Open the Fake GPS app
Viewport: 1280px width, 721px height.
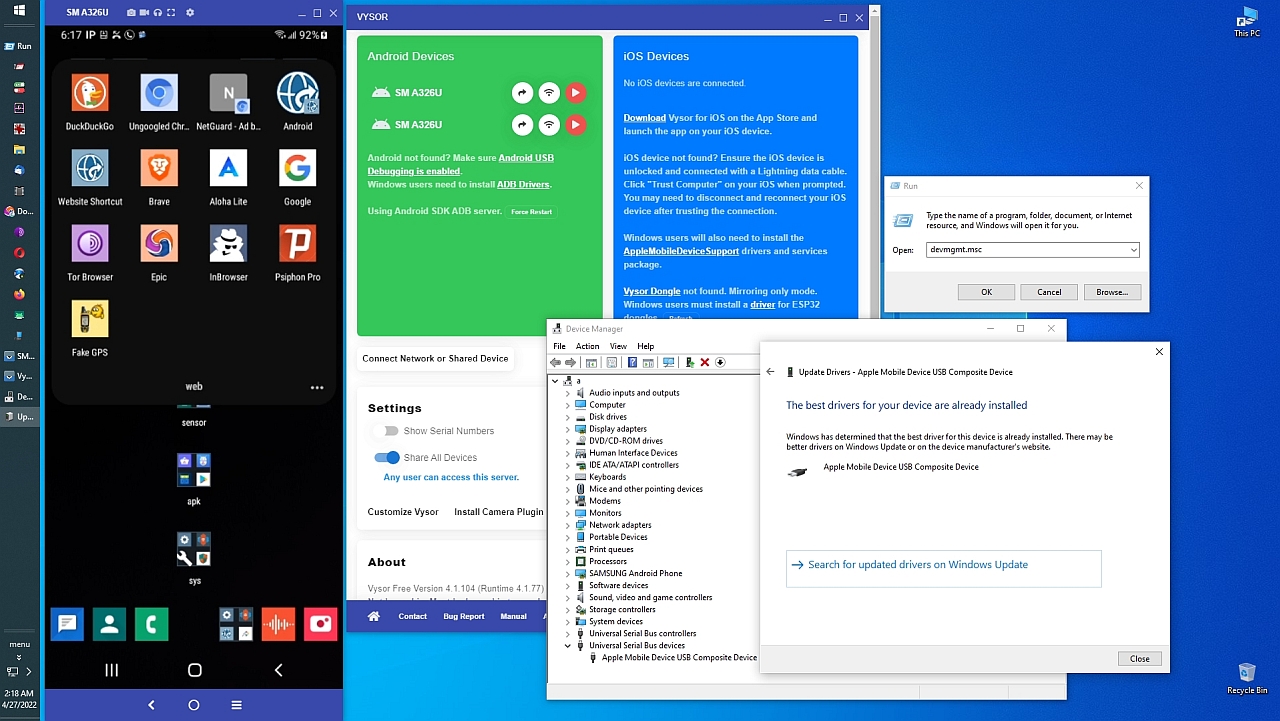click(90, 319)
